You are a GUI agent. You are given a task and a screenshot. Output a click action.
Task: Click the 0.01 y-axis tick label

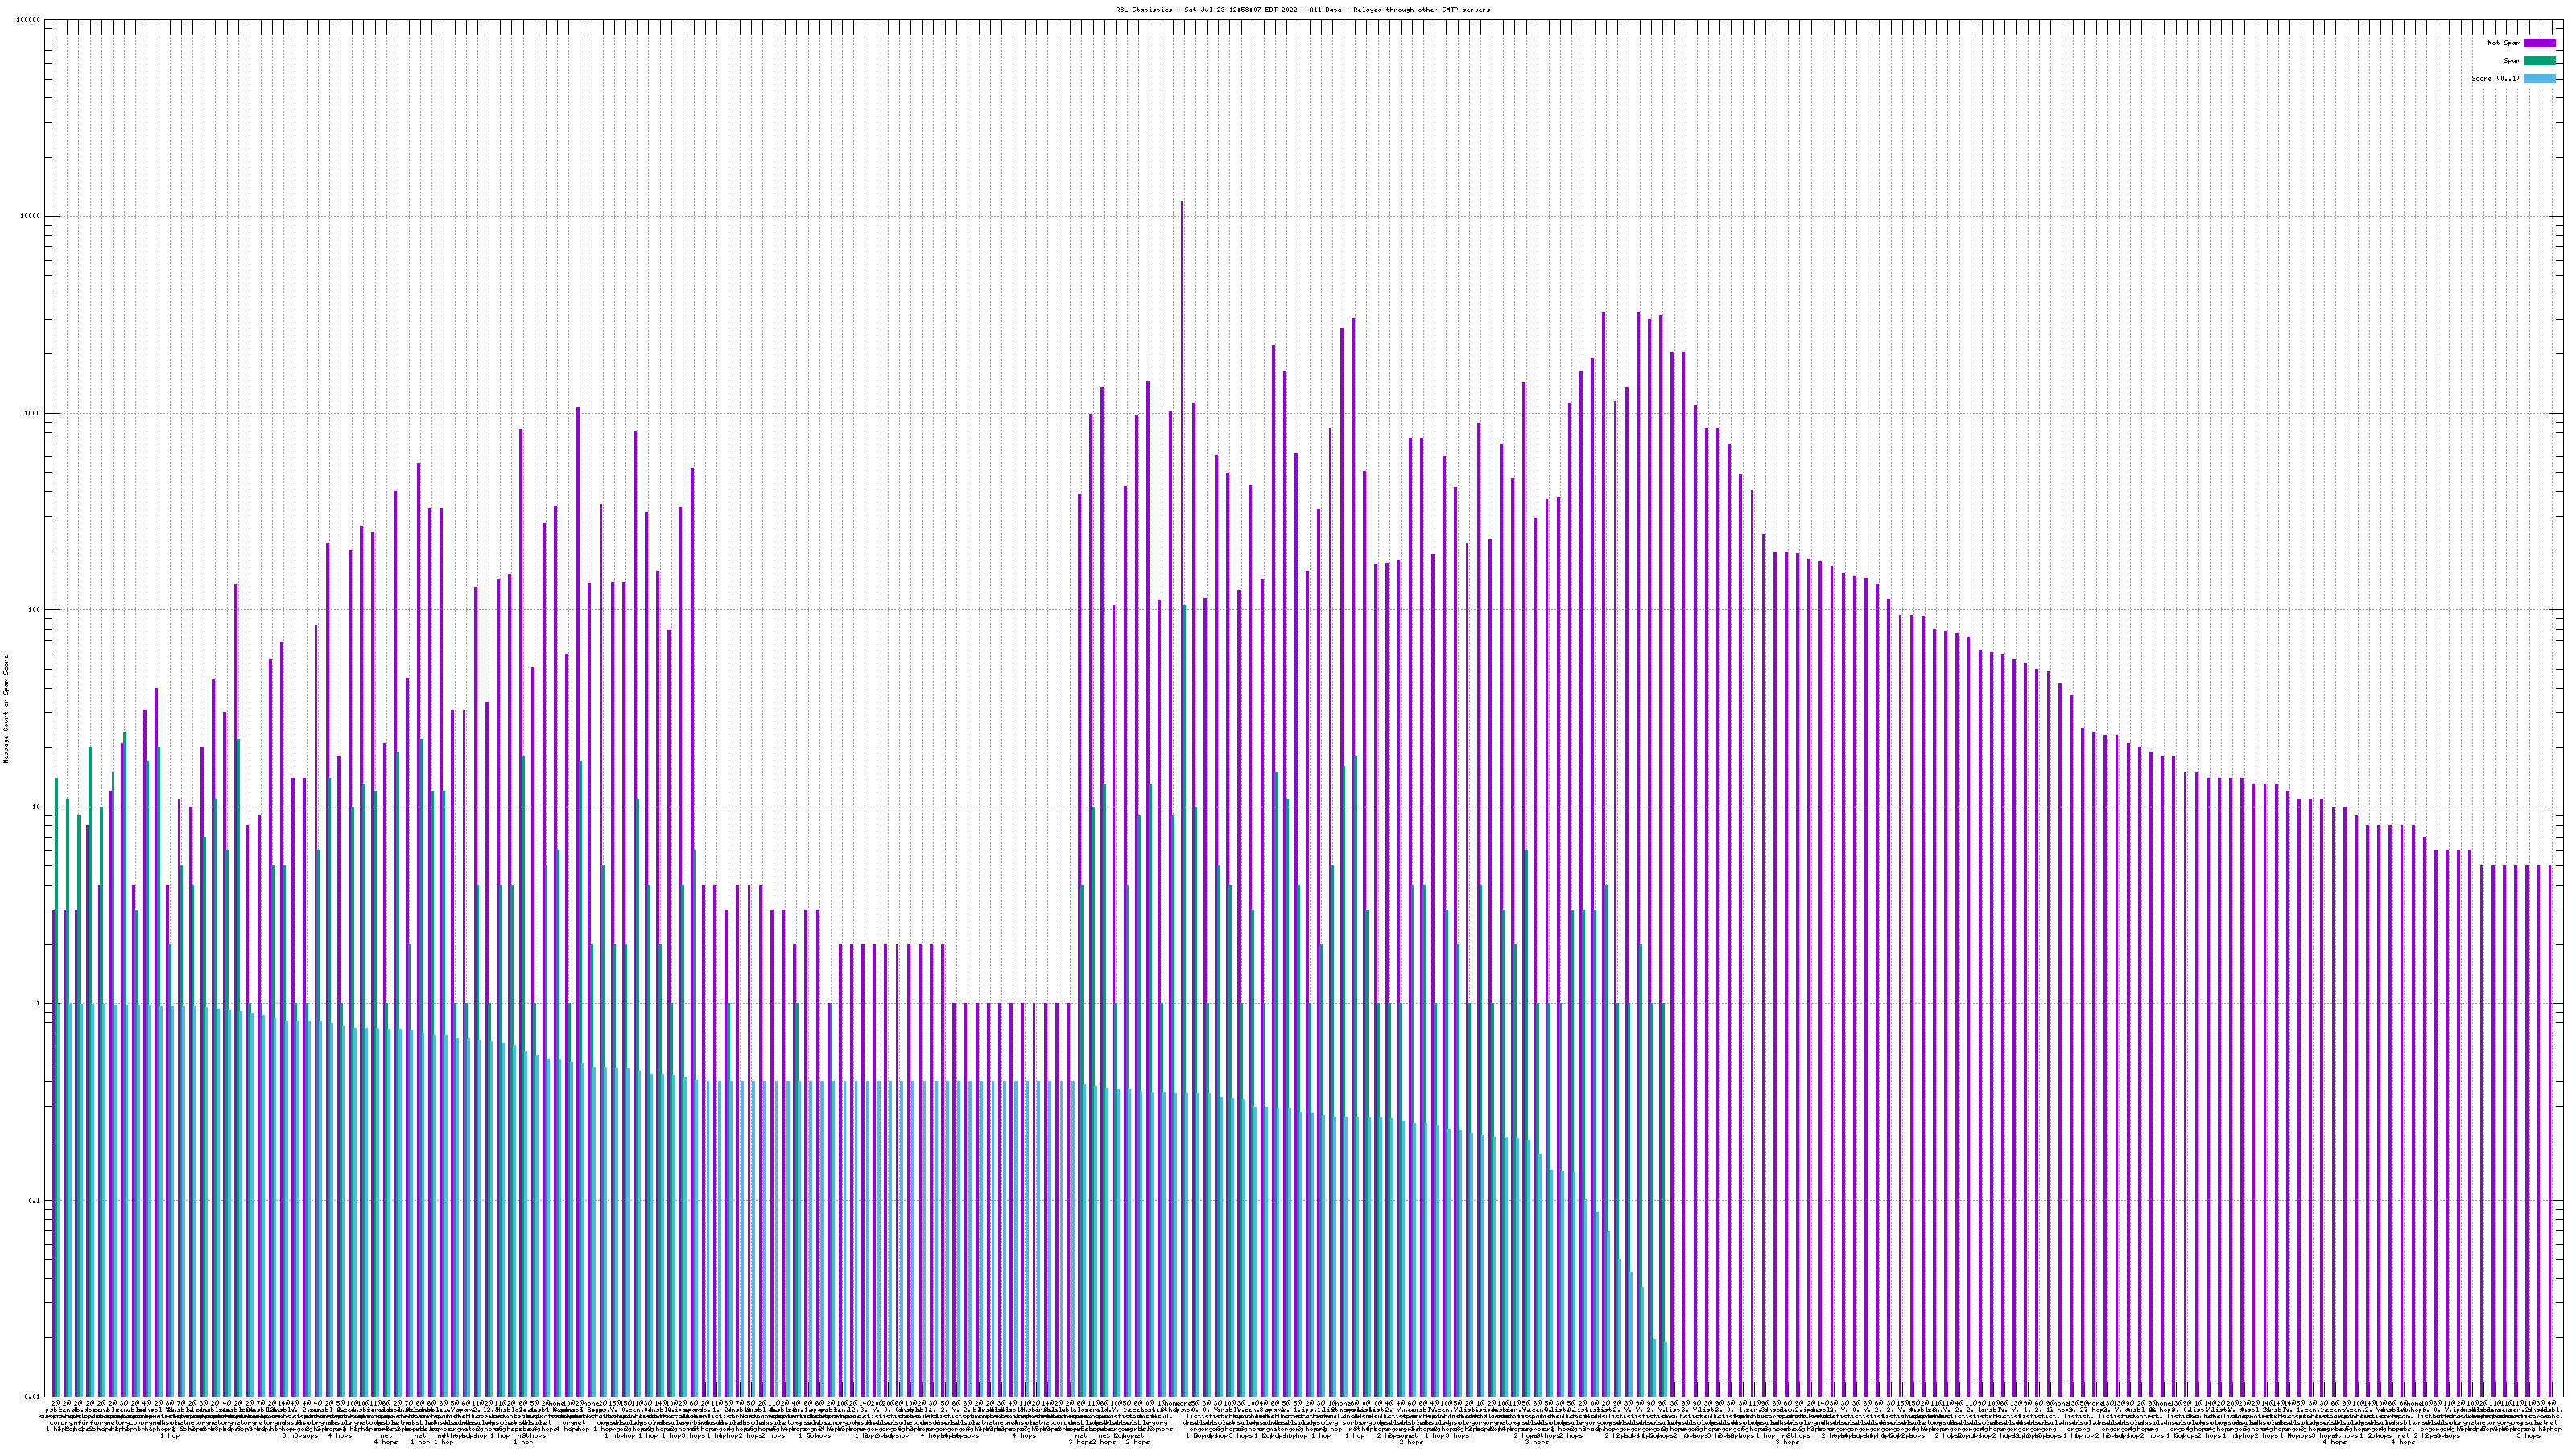tap(33, 1397)
